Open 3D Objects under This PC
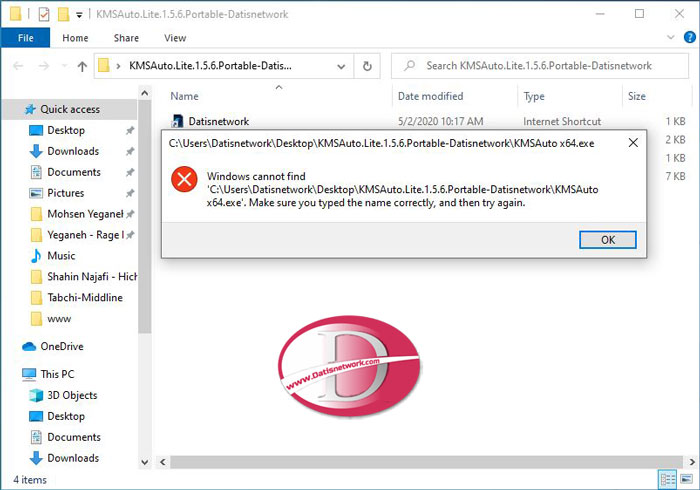The image size is (700, 490). click(x=72, y=395)
